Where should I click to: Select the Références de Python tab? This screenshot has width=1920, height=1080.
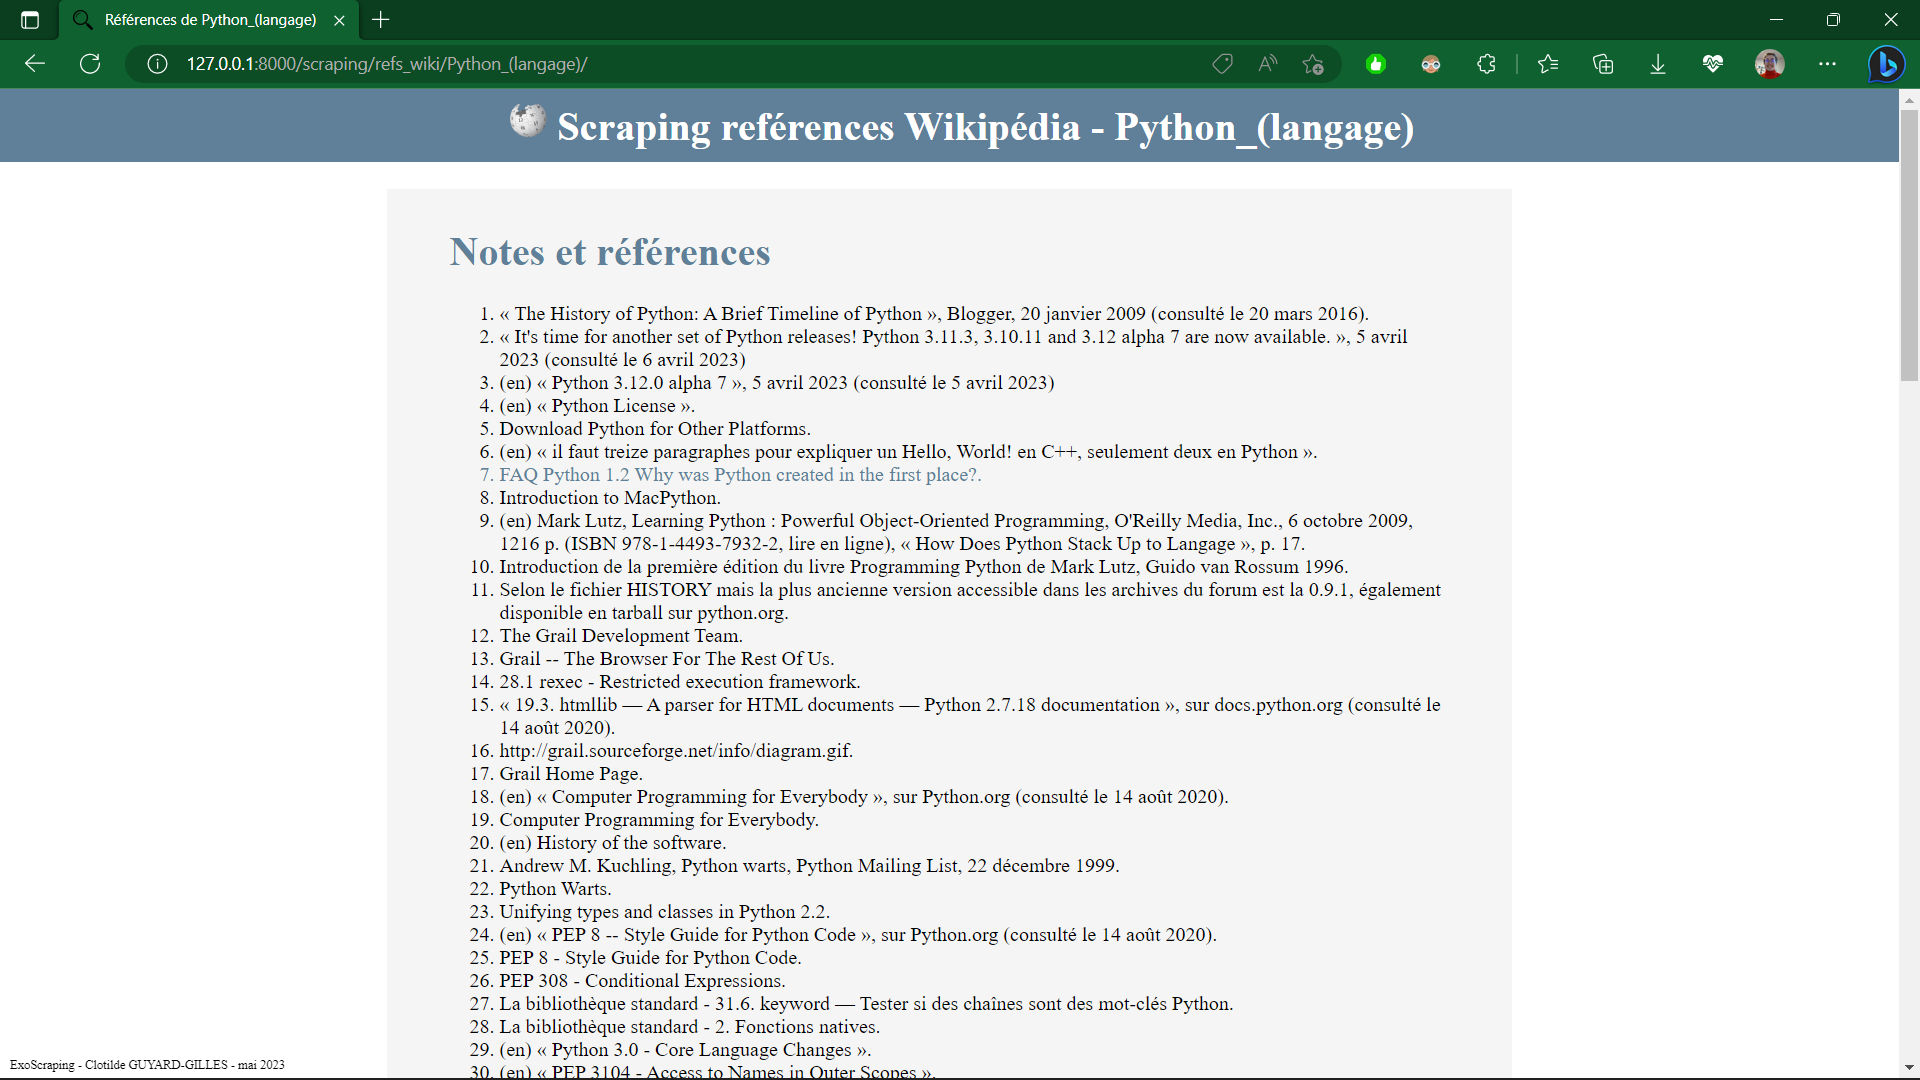[210, 20]
